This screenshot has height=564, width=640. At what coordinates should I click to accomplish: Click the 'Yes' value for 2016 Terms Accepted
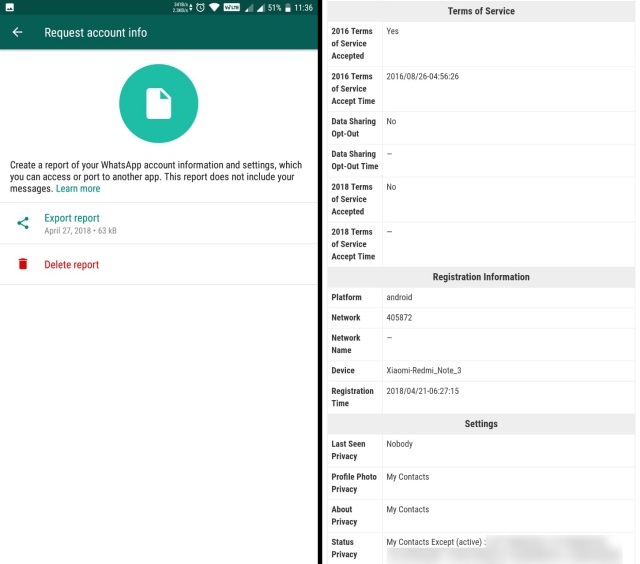(392, 31)
